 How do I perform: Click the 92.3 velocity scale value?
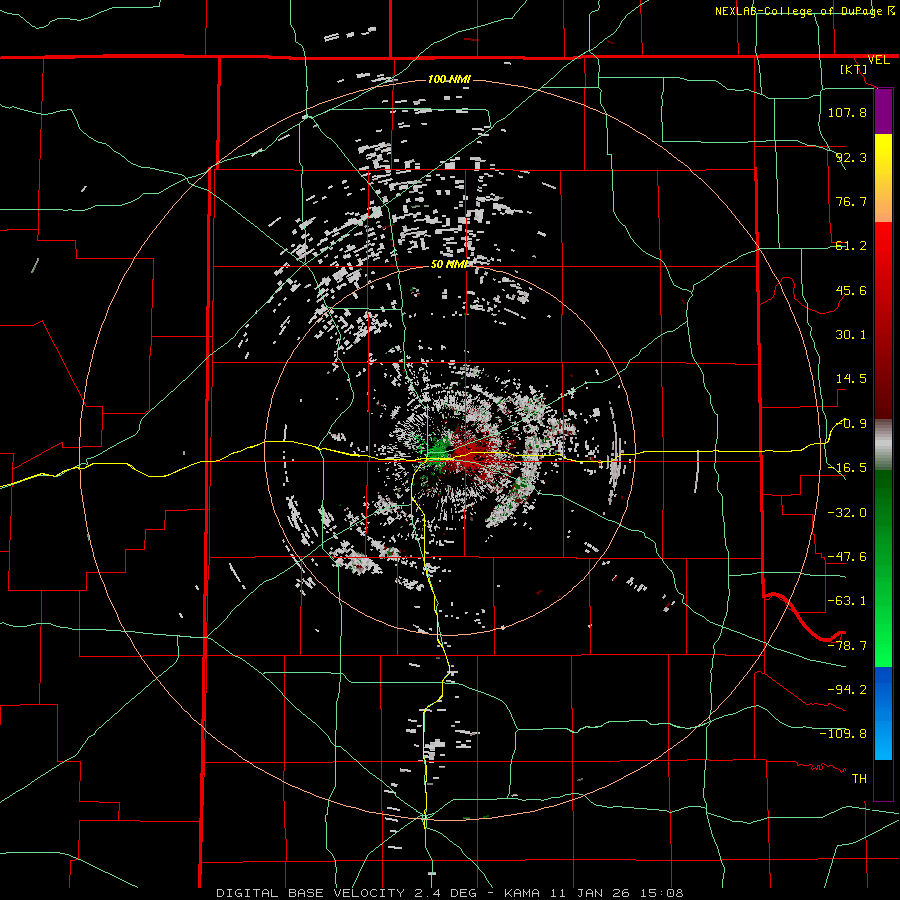851,157
